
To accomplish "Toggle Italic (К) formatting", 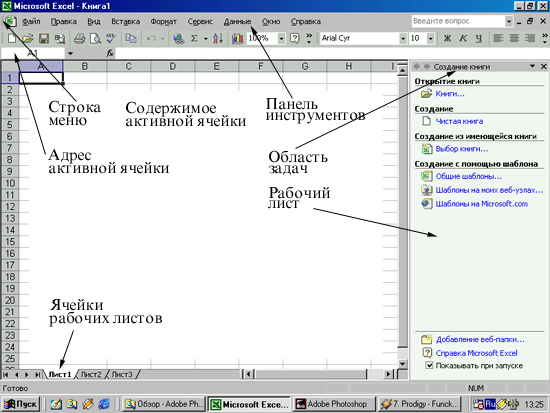I will [x=463, y=38].
